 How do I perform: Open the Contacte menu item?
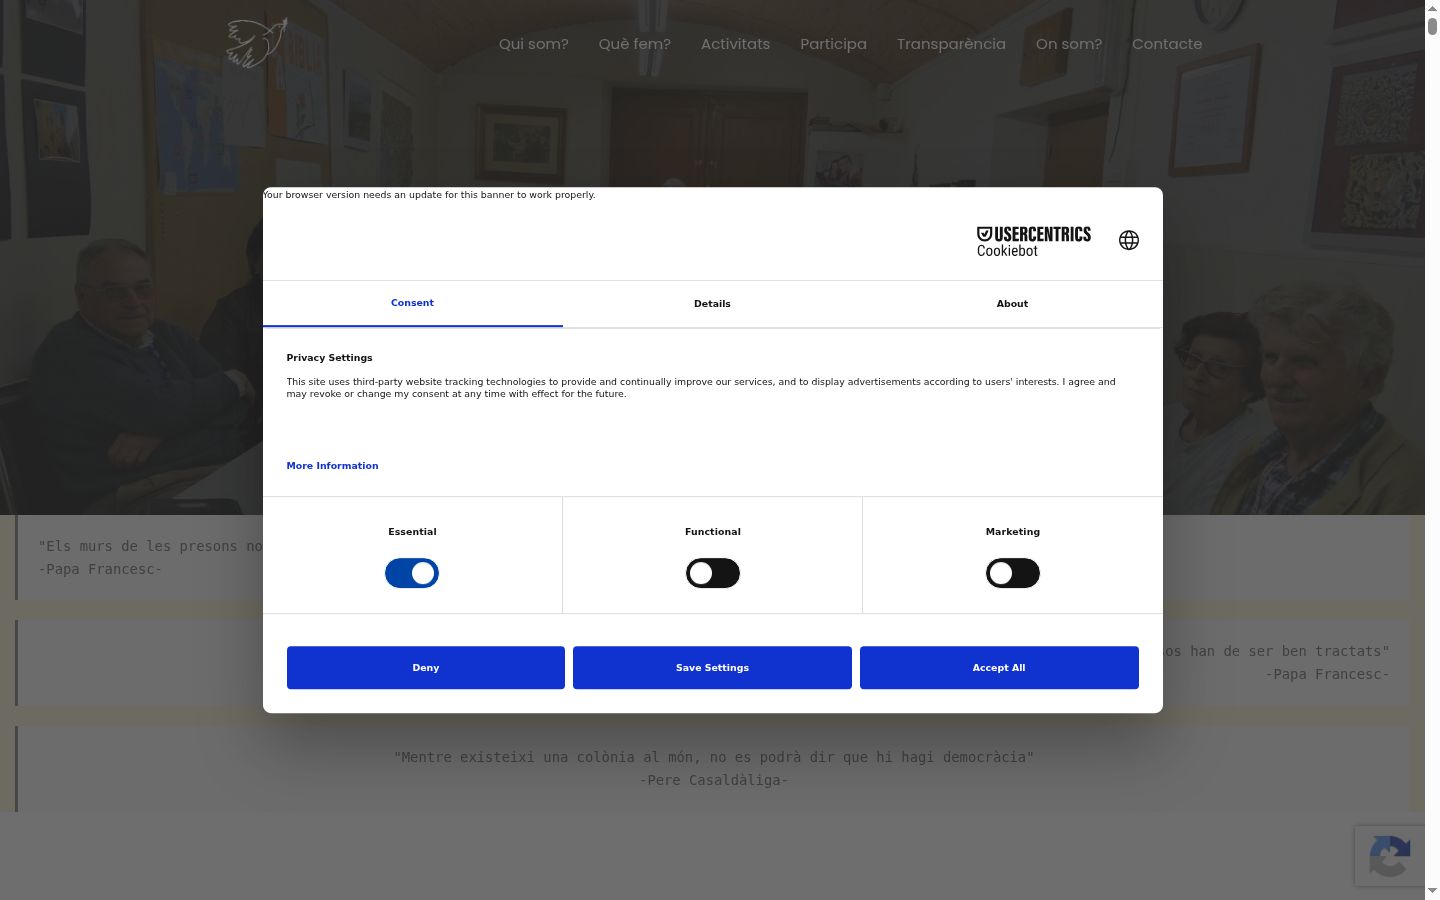[x=1167, y=44]
